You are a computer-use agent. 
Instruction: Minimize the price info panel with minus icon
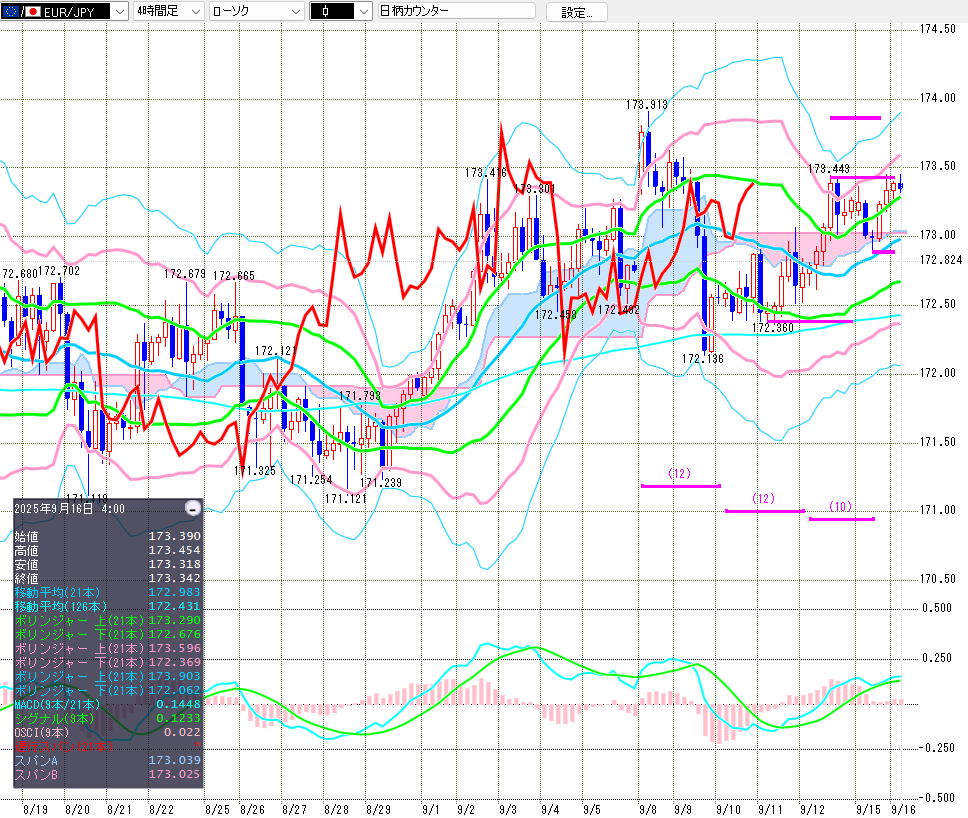(193, 508)
